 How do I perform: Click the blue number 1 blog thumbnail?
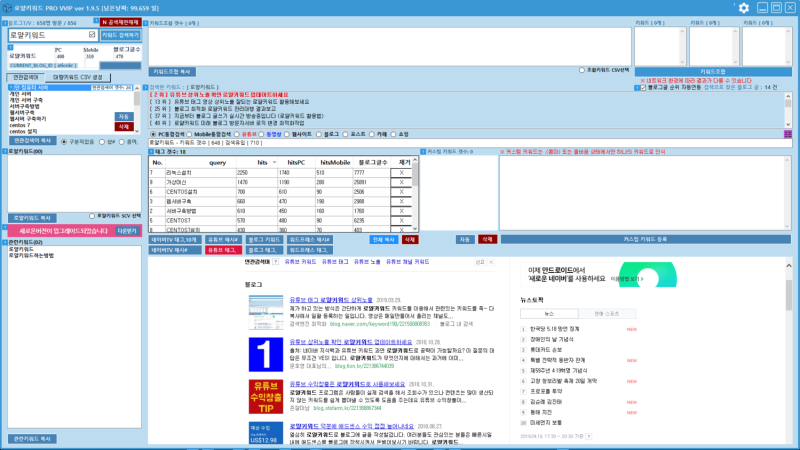266,355
